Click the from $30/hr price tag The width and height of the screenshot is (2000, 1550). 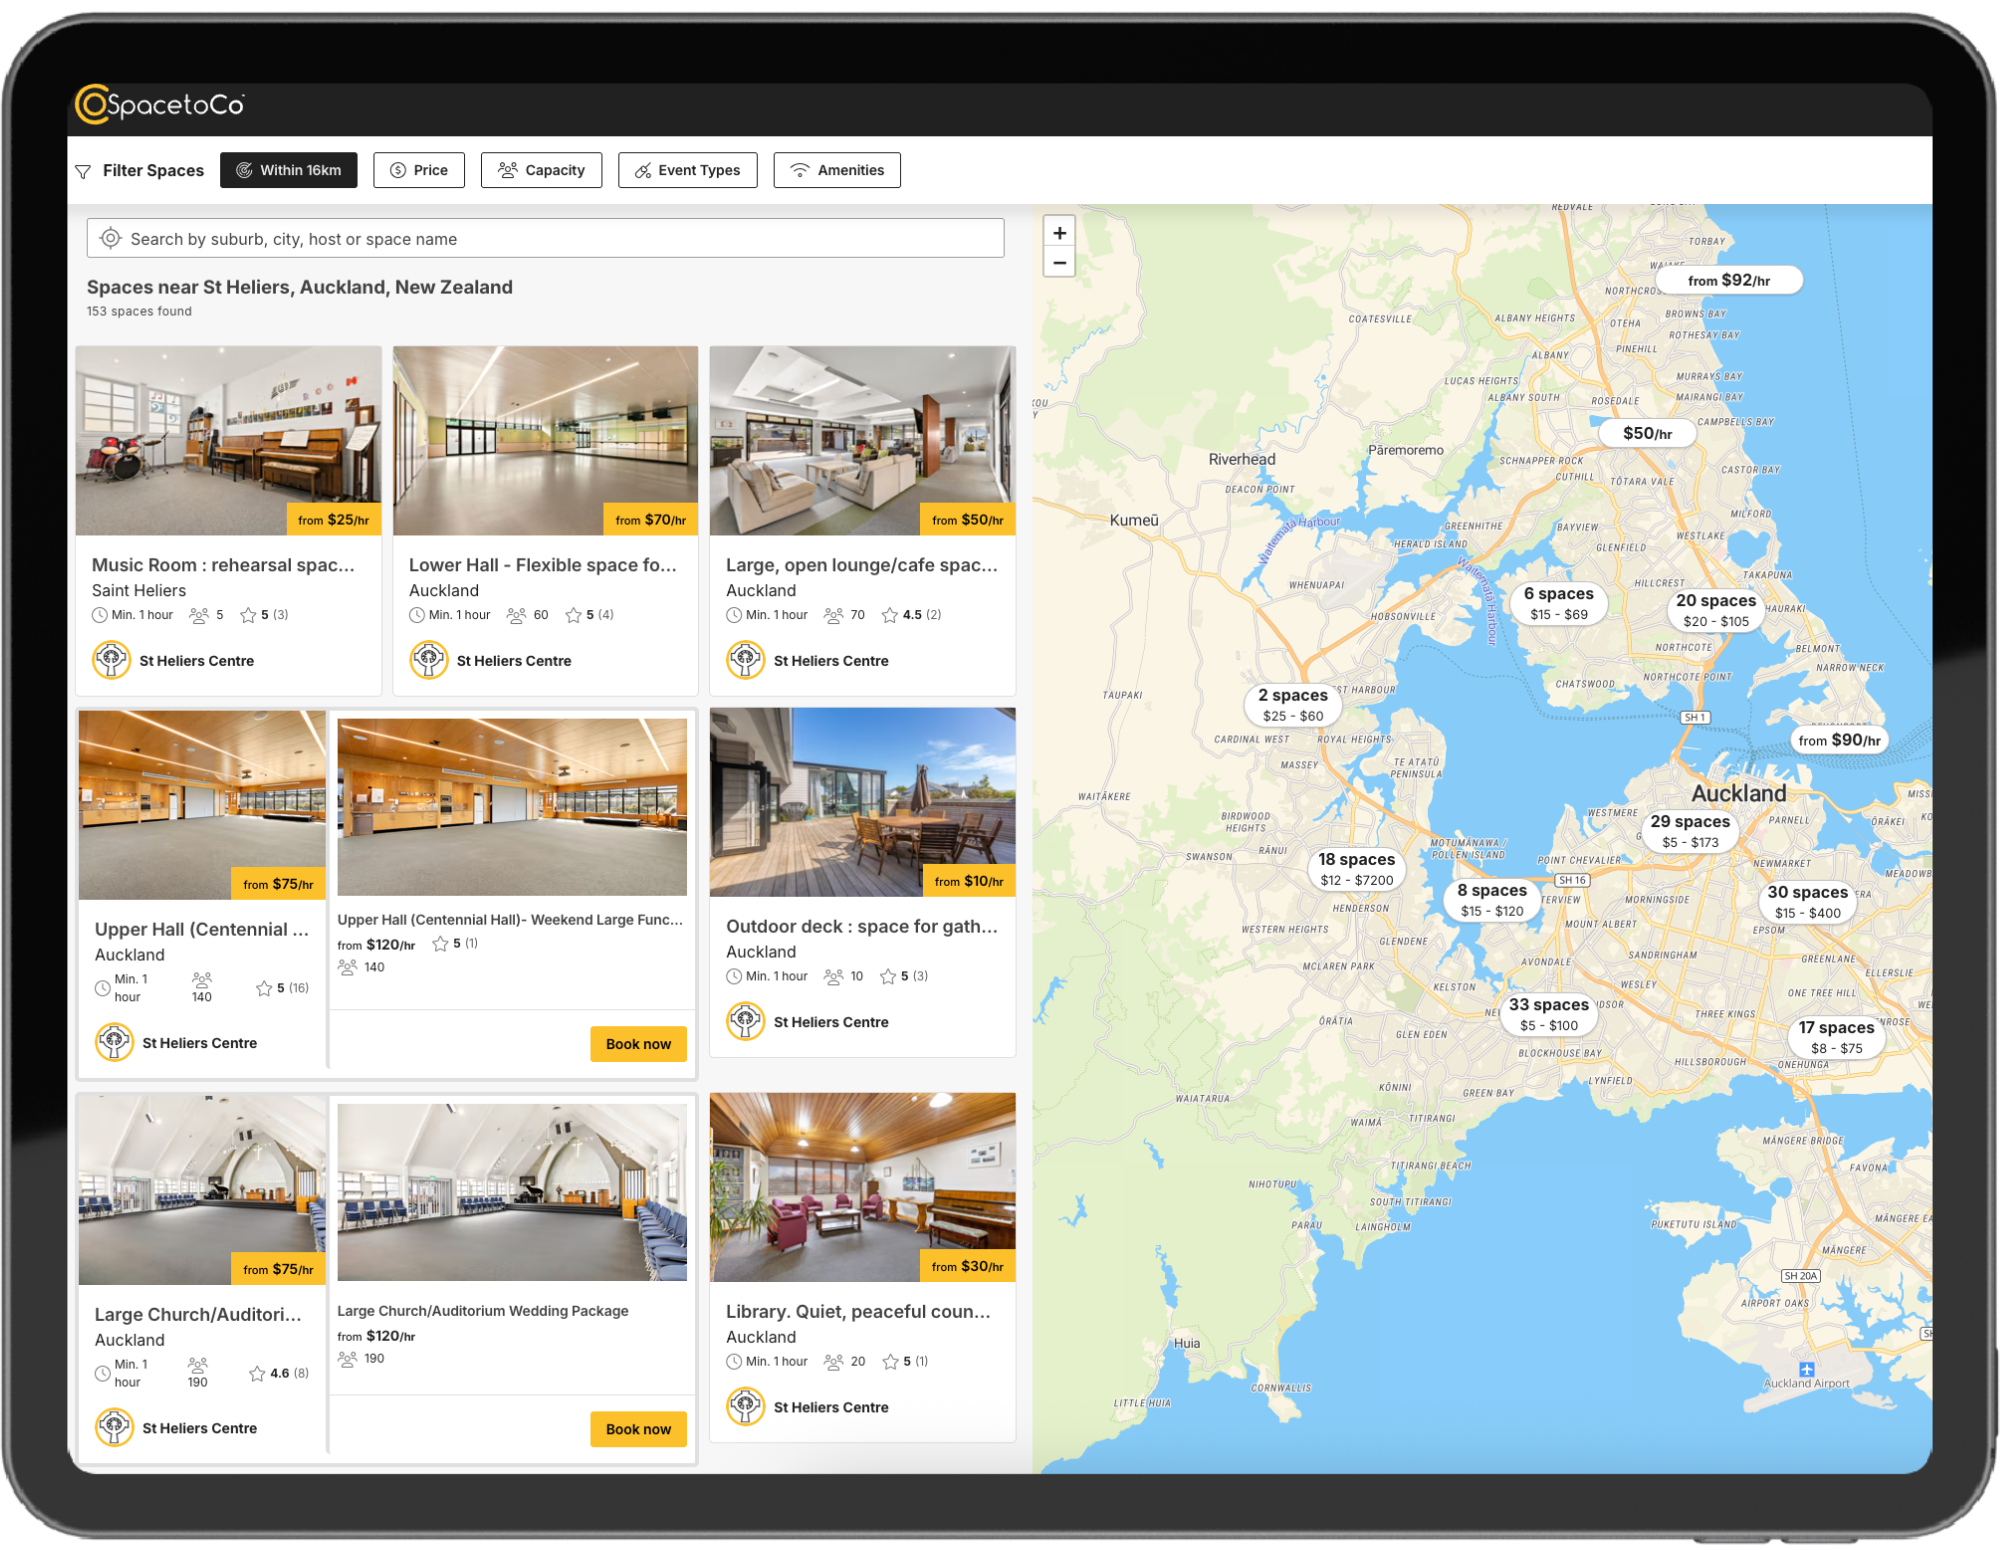click(x=967, y=1266)
